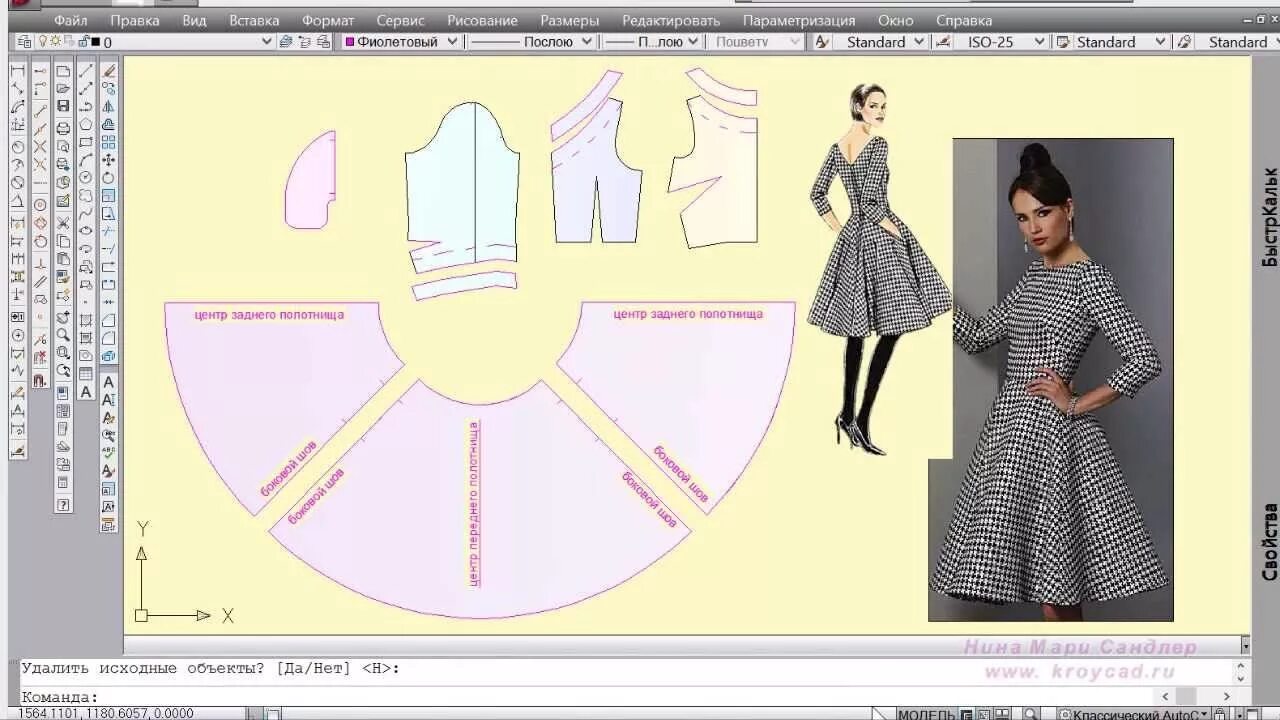This screenshot has height=720, width=1280.
Task: Toggle the layer lock padlock icon
Action: tap(84, 41)
